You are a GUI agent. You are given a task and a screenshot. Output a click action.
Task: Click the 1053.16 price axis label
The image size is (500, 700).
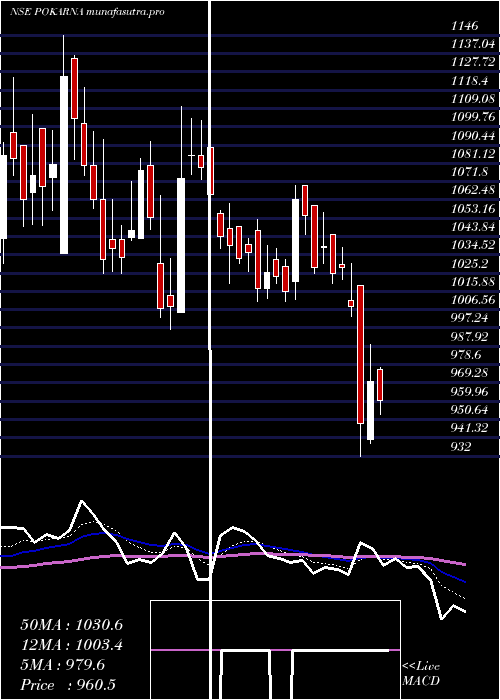point(473,208)
